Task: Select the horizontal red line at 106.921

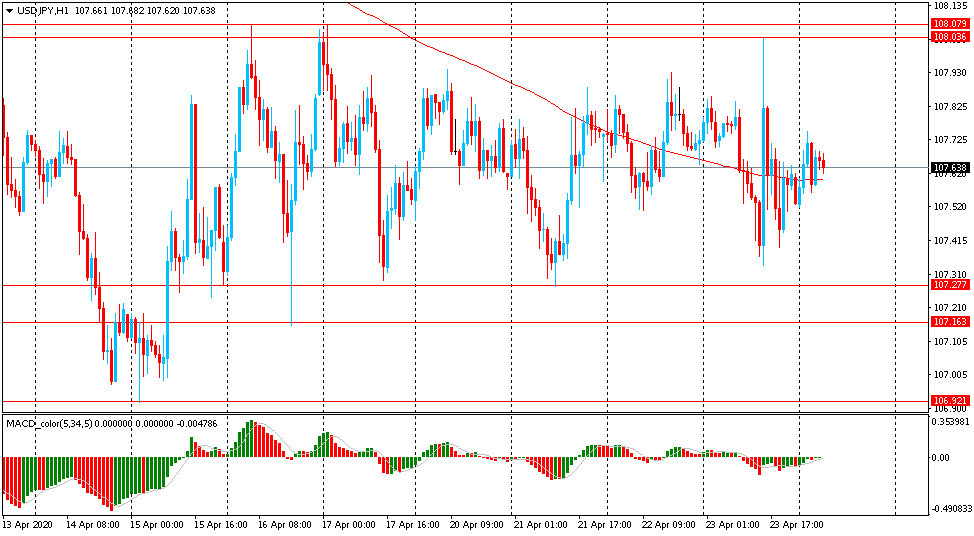Action: (466, 402)
